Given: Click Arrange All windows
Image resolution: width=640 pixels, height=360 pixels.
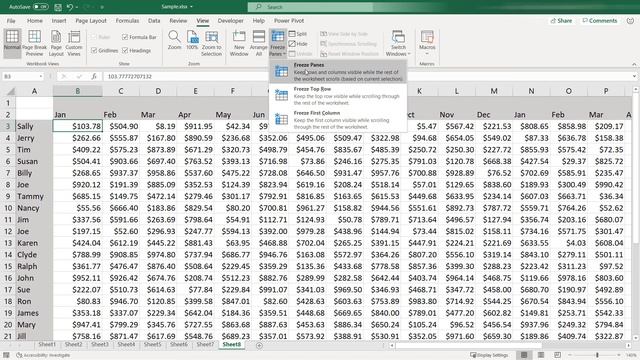Looking at the screenshot, I should [258, 42].
